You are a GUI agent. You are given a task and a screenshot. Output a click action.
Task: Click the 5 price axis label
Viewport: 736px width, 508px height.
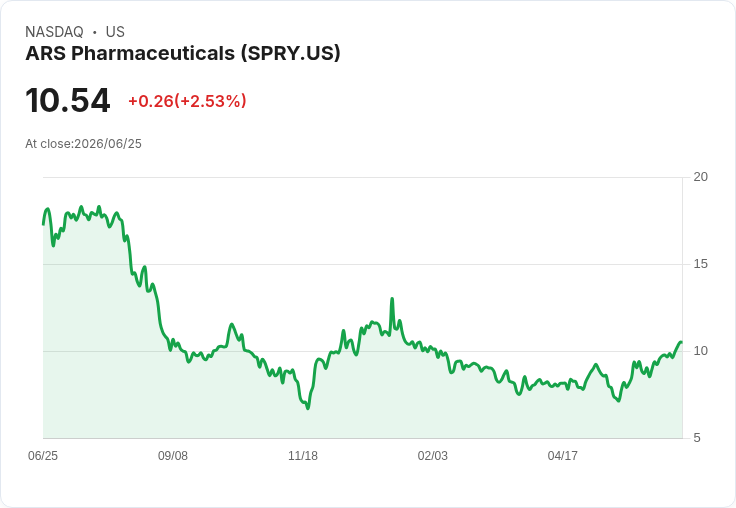pos(697,438)
